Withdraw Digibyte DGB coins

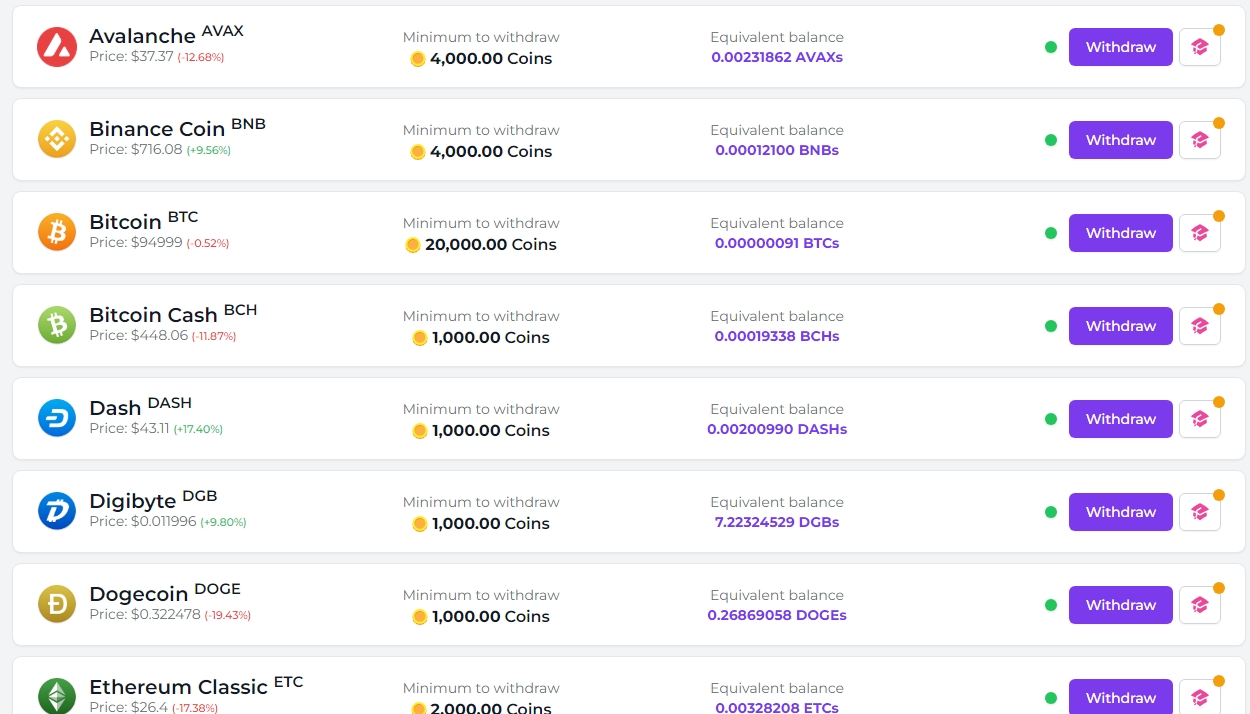click(1120, 512)
